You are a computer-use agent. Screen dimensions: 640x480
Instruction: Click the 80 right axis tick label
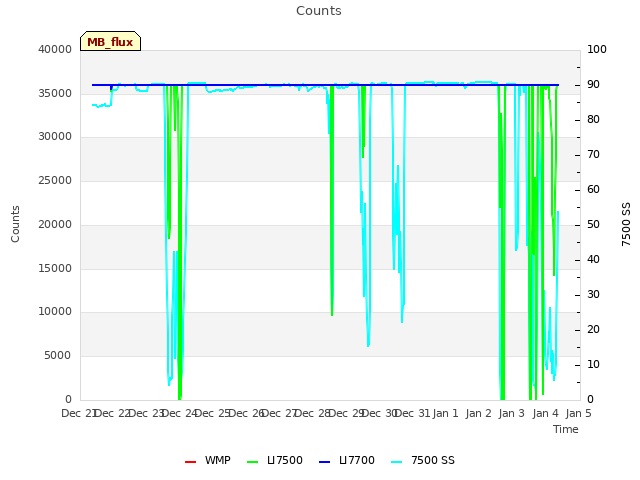[x=593, y=120]
